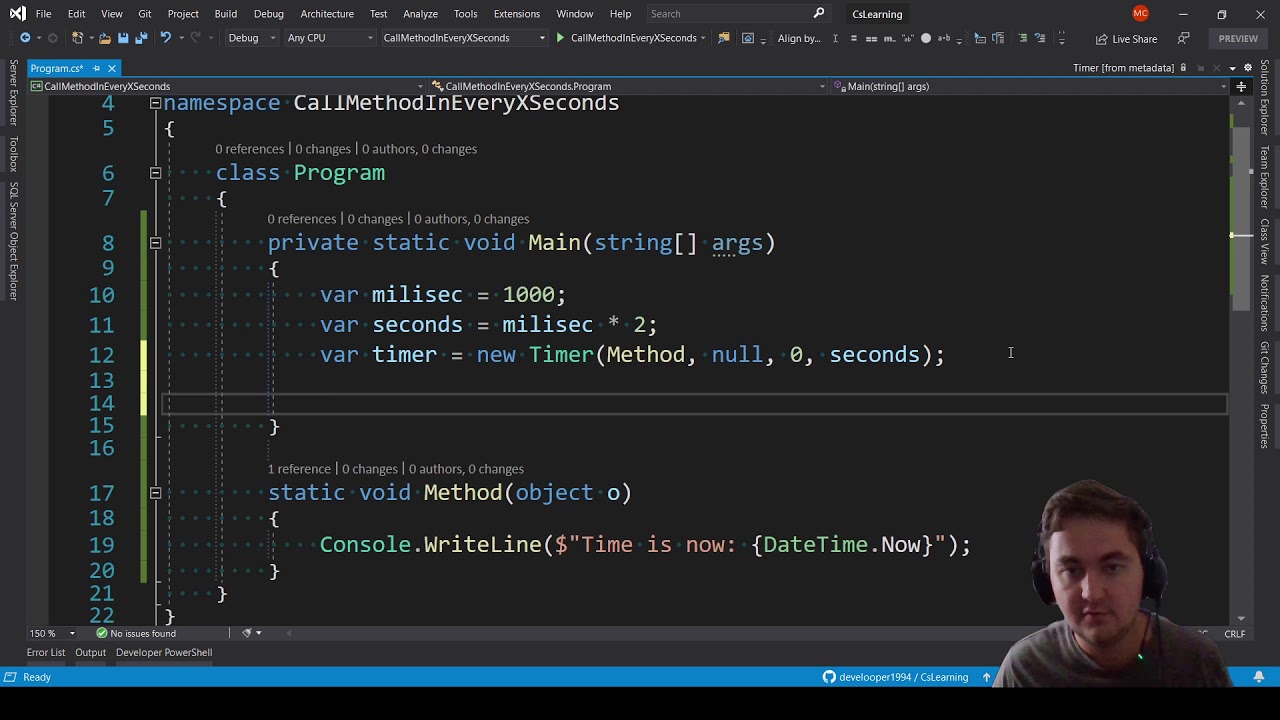Click the notifications bell in the status bar
1280x720 pixels.
tap(1259, 677)
